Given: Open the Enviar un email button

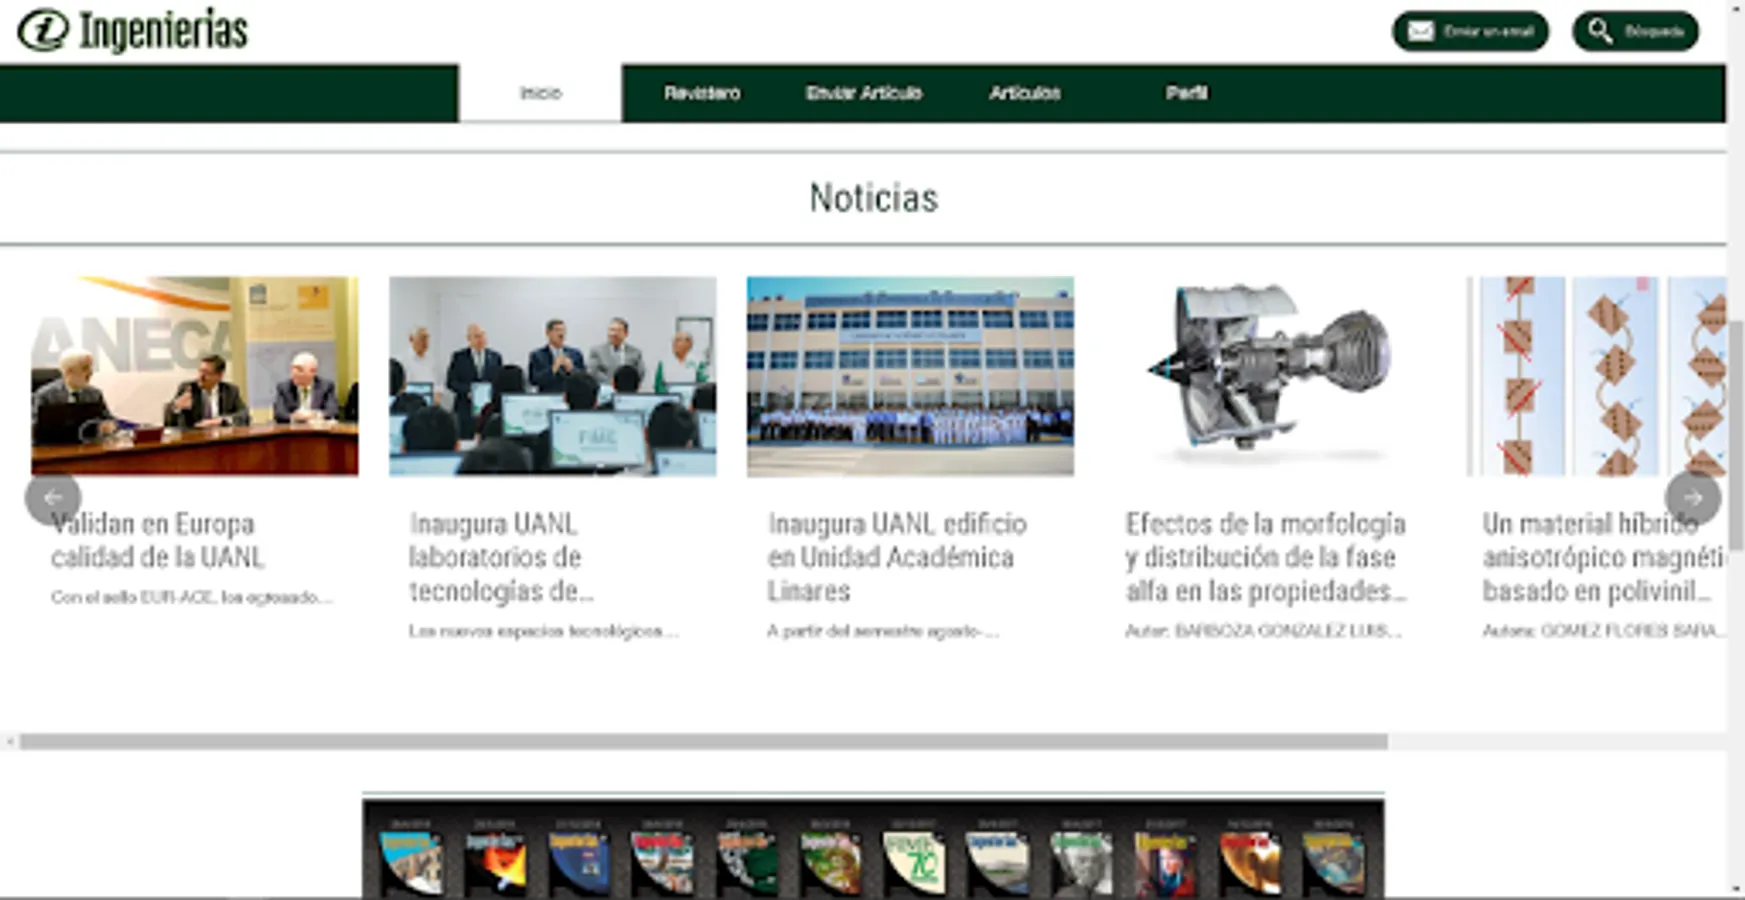Looking at the screenshot, I should coord(1470,31).
